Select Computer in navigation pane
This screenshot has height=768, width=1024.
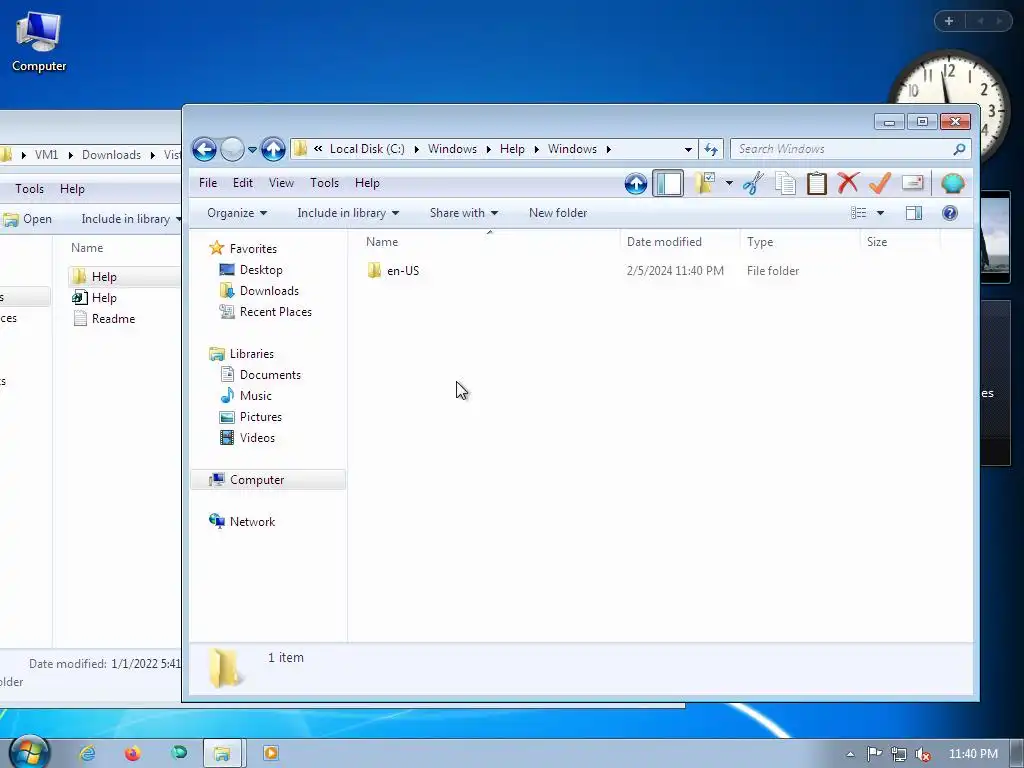[x=268, y=480]
